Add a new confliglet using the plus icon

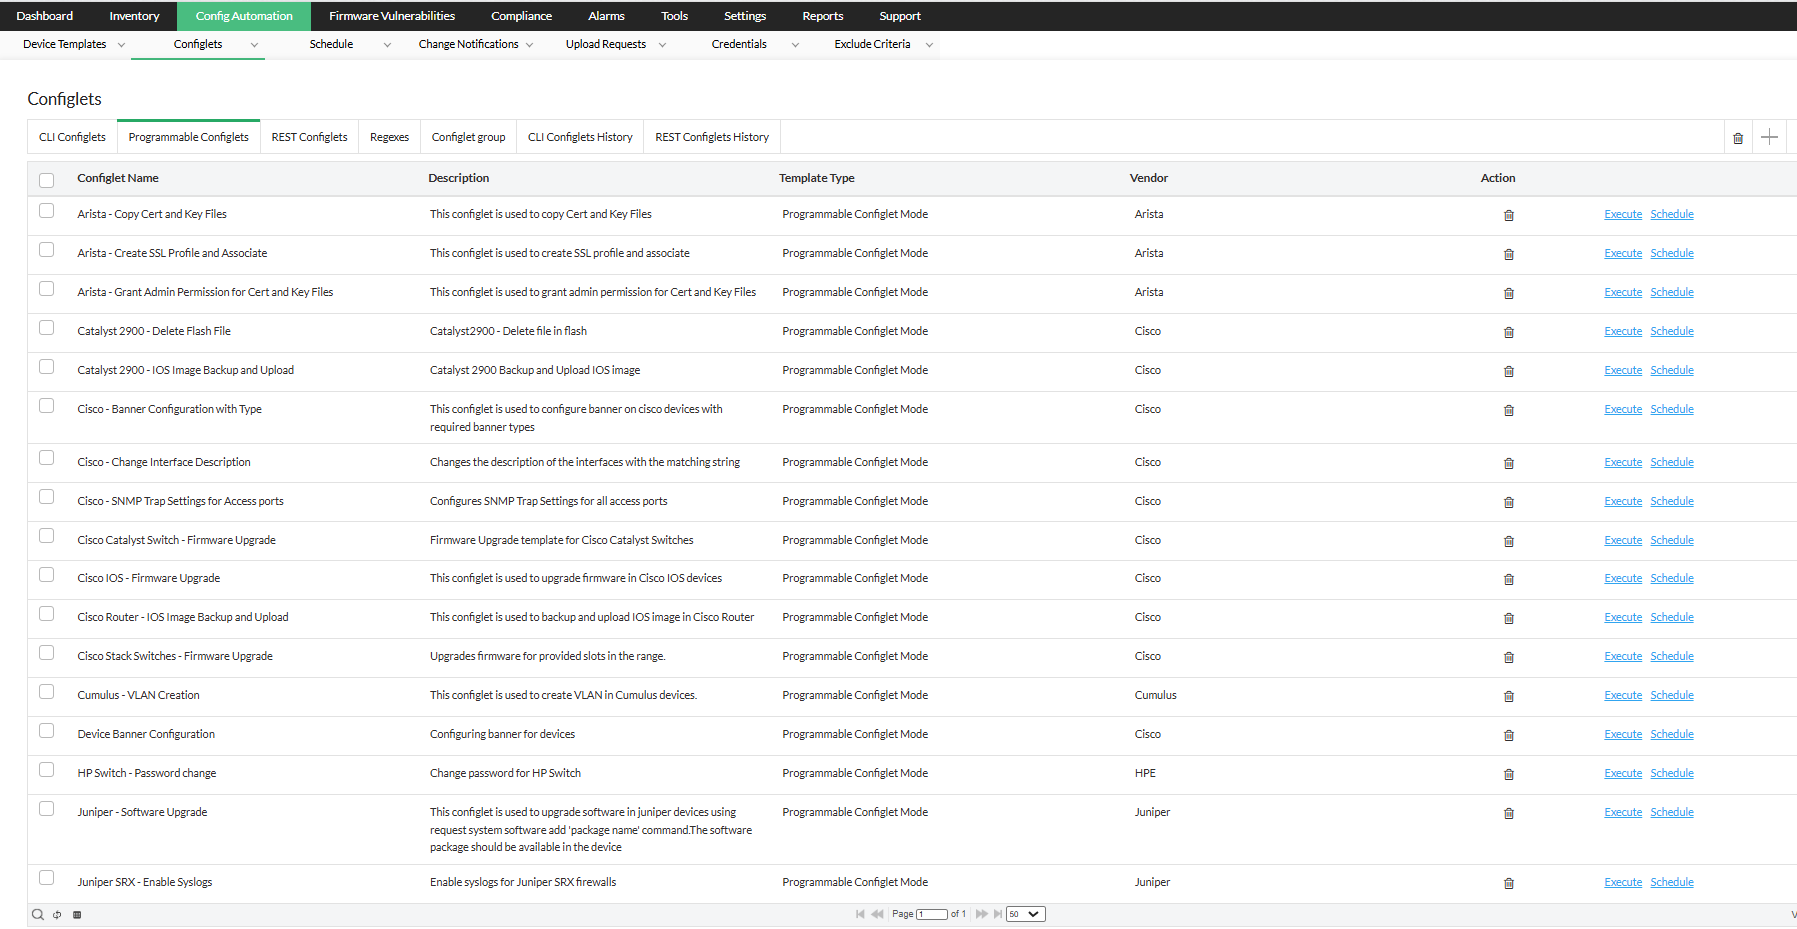tap(1768, 137)
